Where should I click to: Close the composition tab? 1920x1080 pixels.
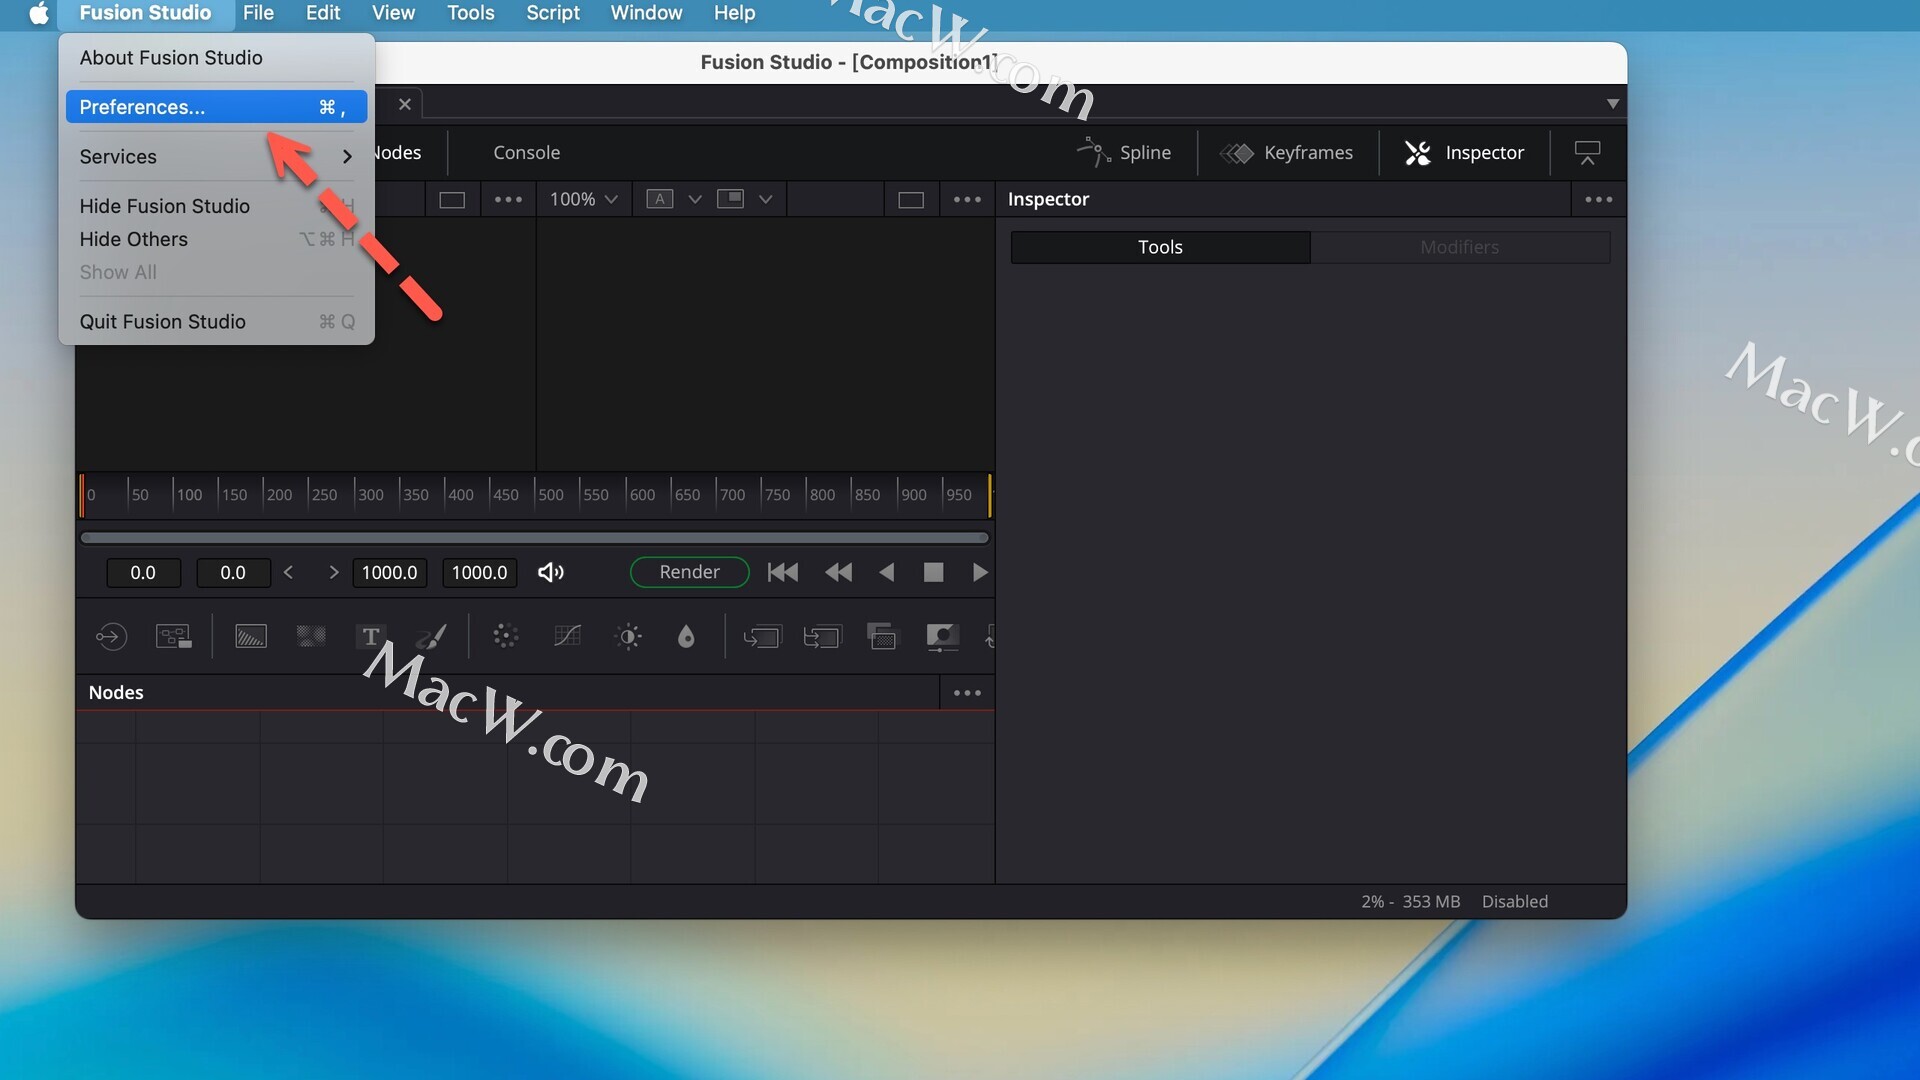[405, 104]
